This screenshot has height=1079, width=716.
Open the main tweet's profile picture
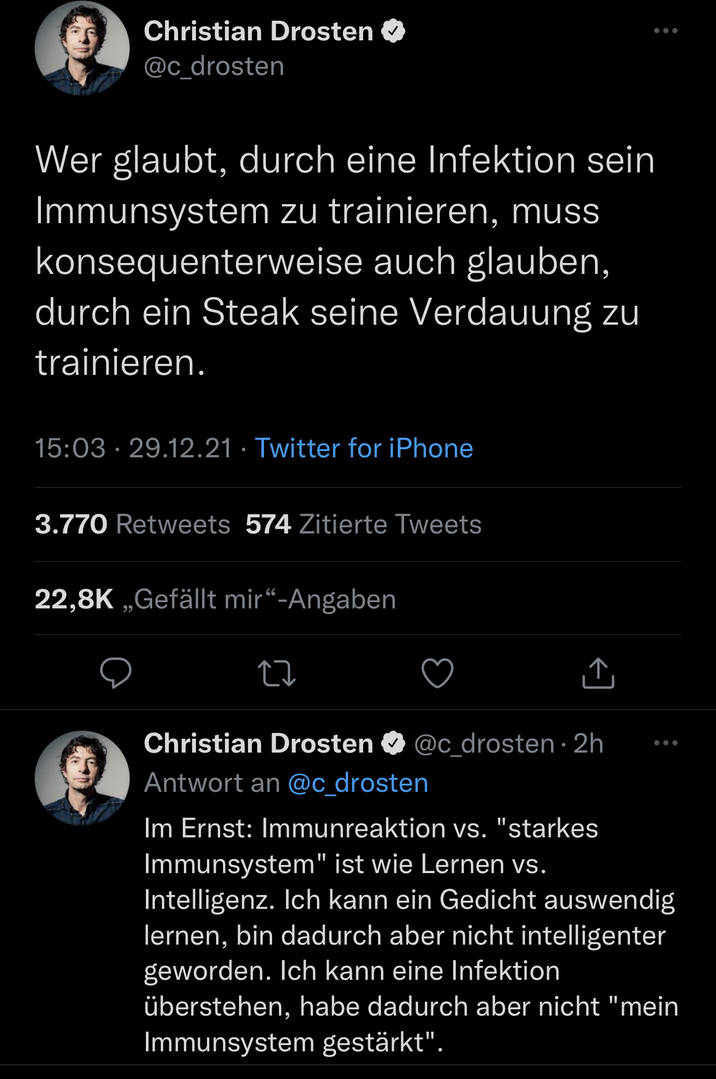click(x=82, y=48)
